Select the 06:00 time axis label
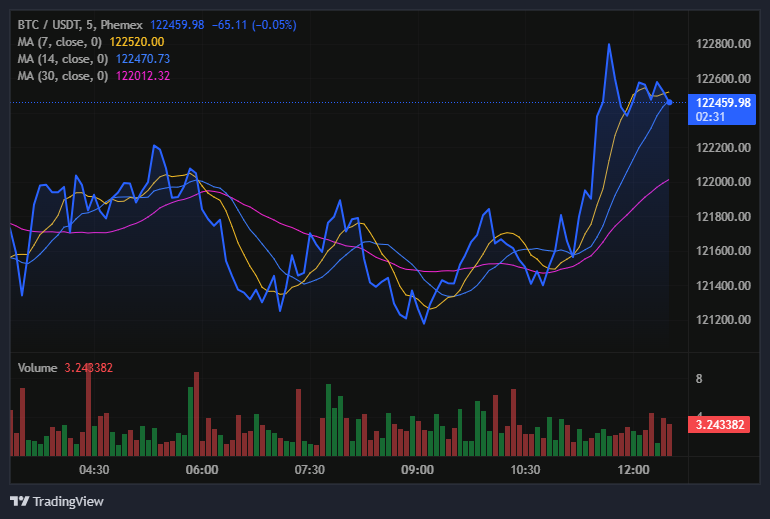 (201, 469)
